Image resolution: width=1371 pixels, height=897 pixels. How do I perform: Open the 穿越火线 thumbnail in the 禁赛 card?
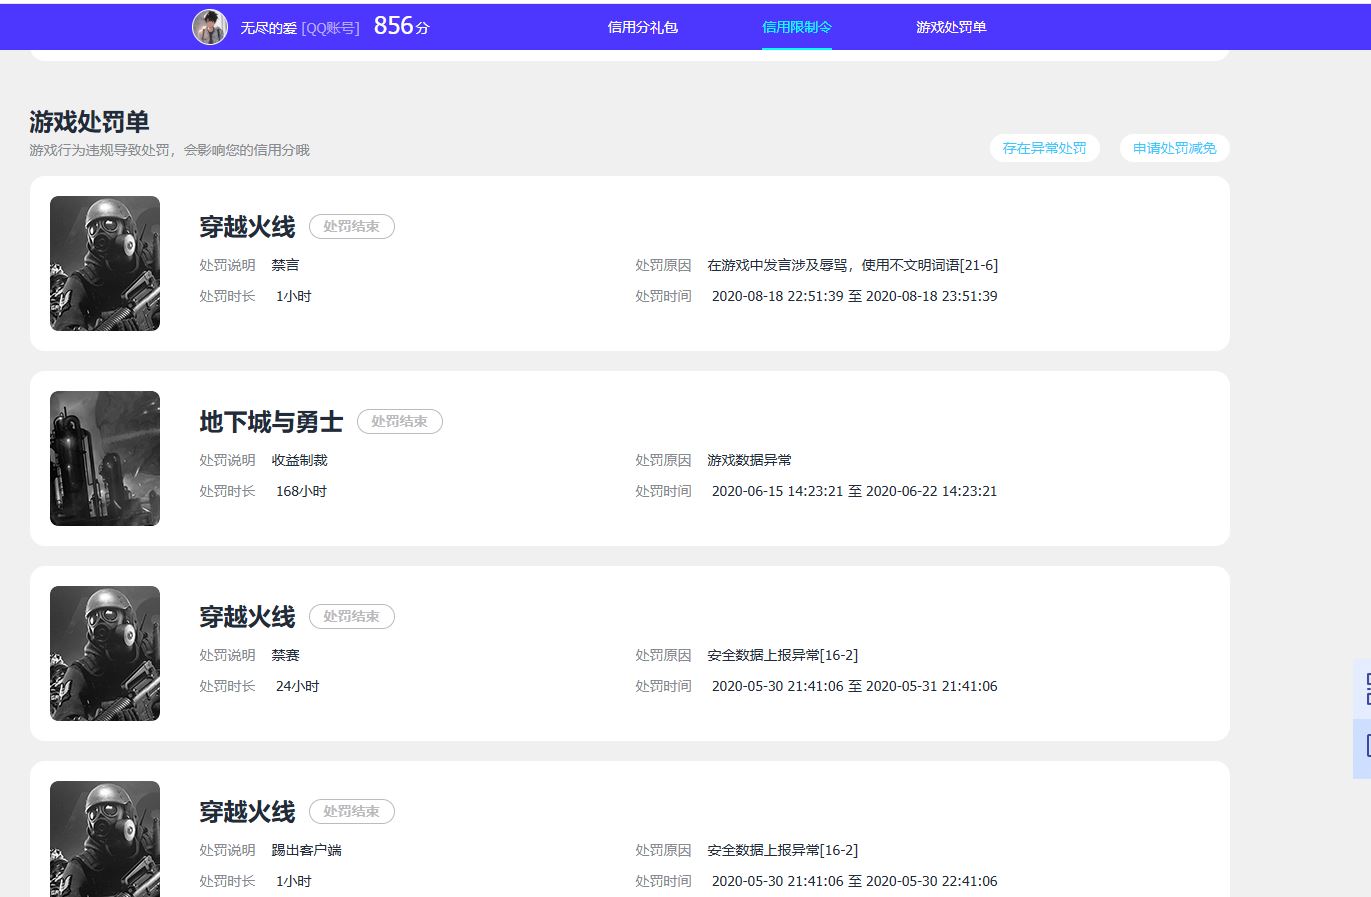click(105, 653)
